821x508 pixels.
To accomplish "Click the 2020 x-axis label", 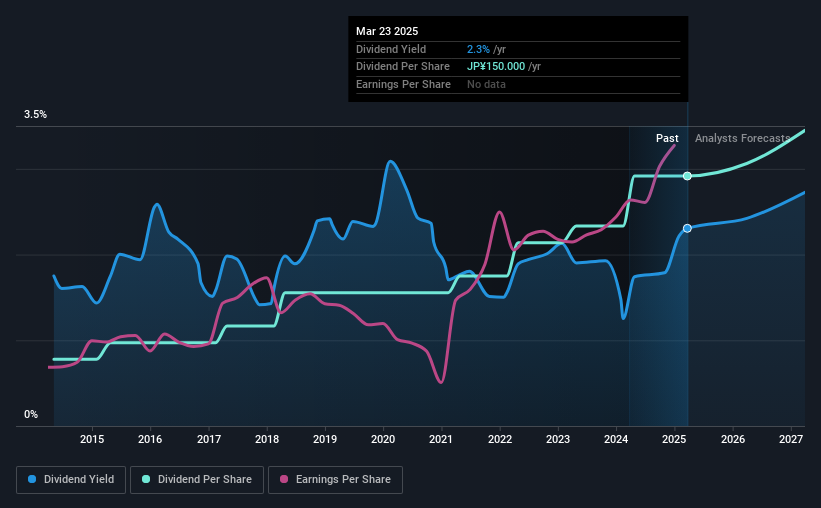I will coord(383,439).
